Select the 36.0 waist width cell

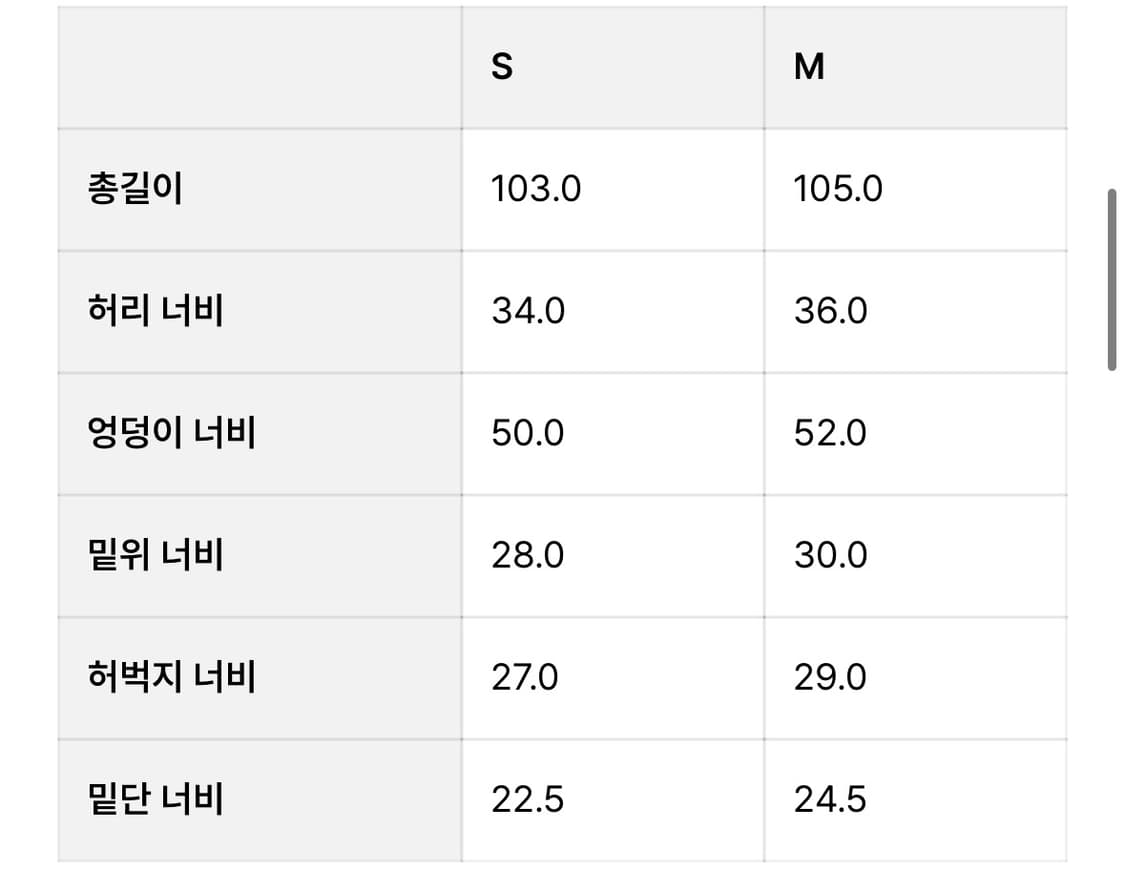point(915,311)
